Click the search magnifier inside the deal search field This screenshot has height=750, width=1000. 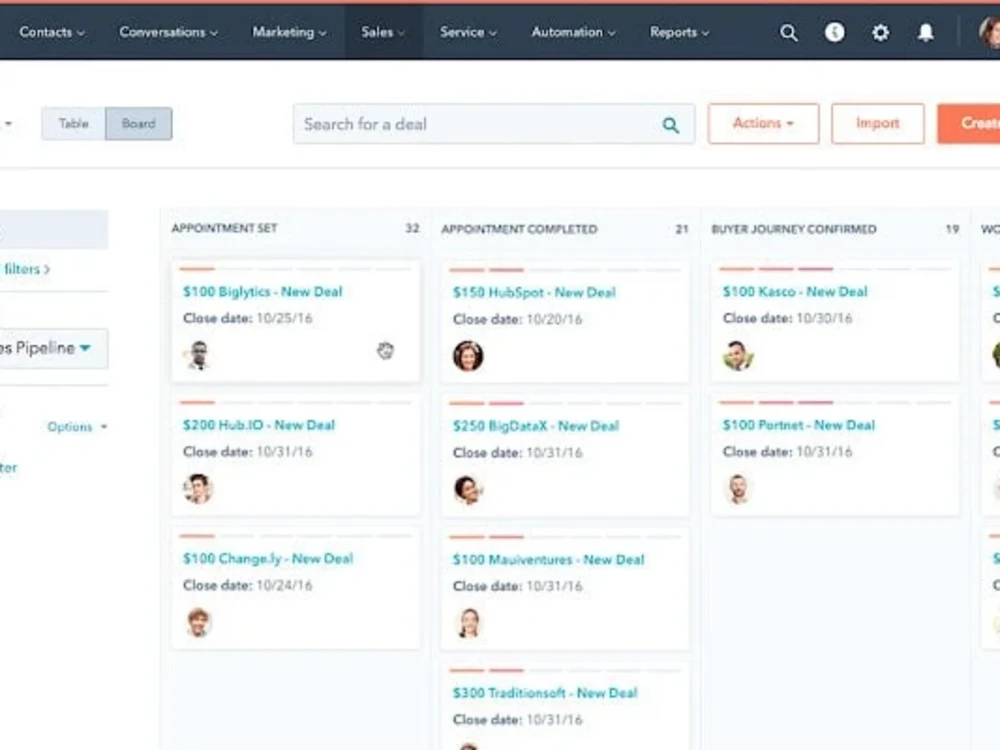coord(670,123)
